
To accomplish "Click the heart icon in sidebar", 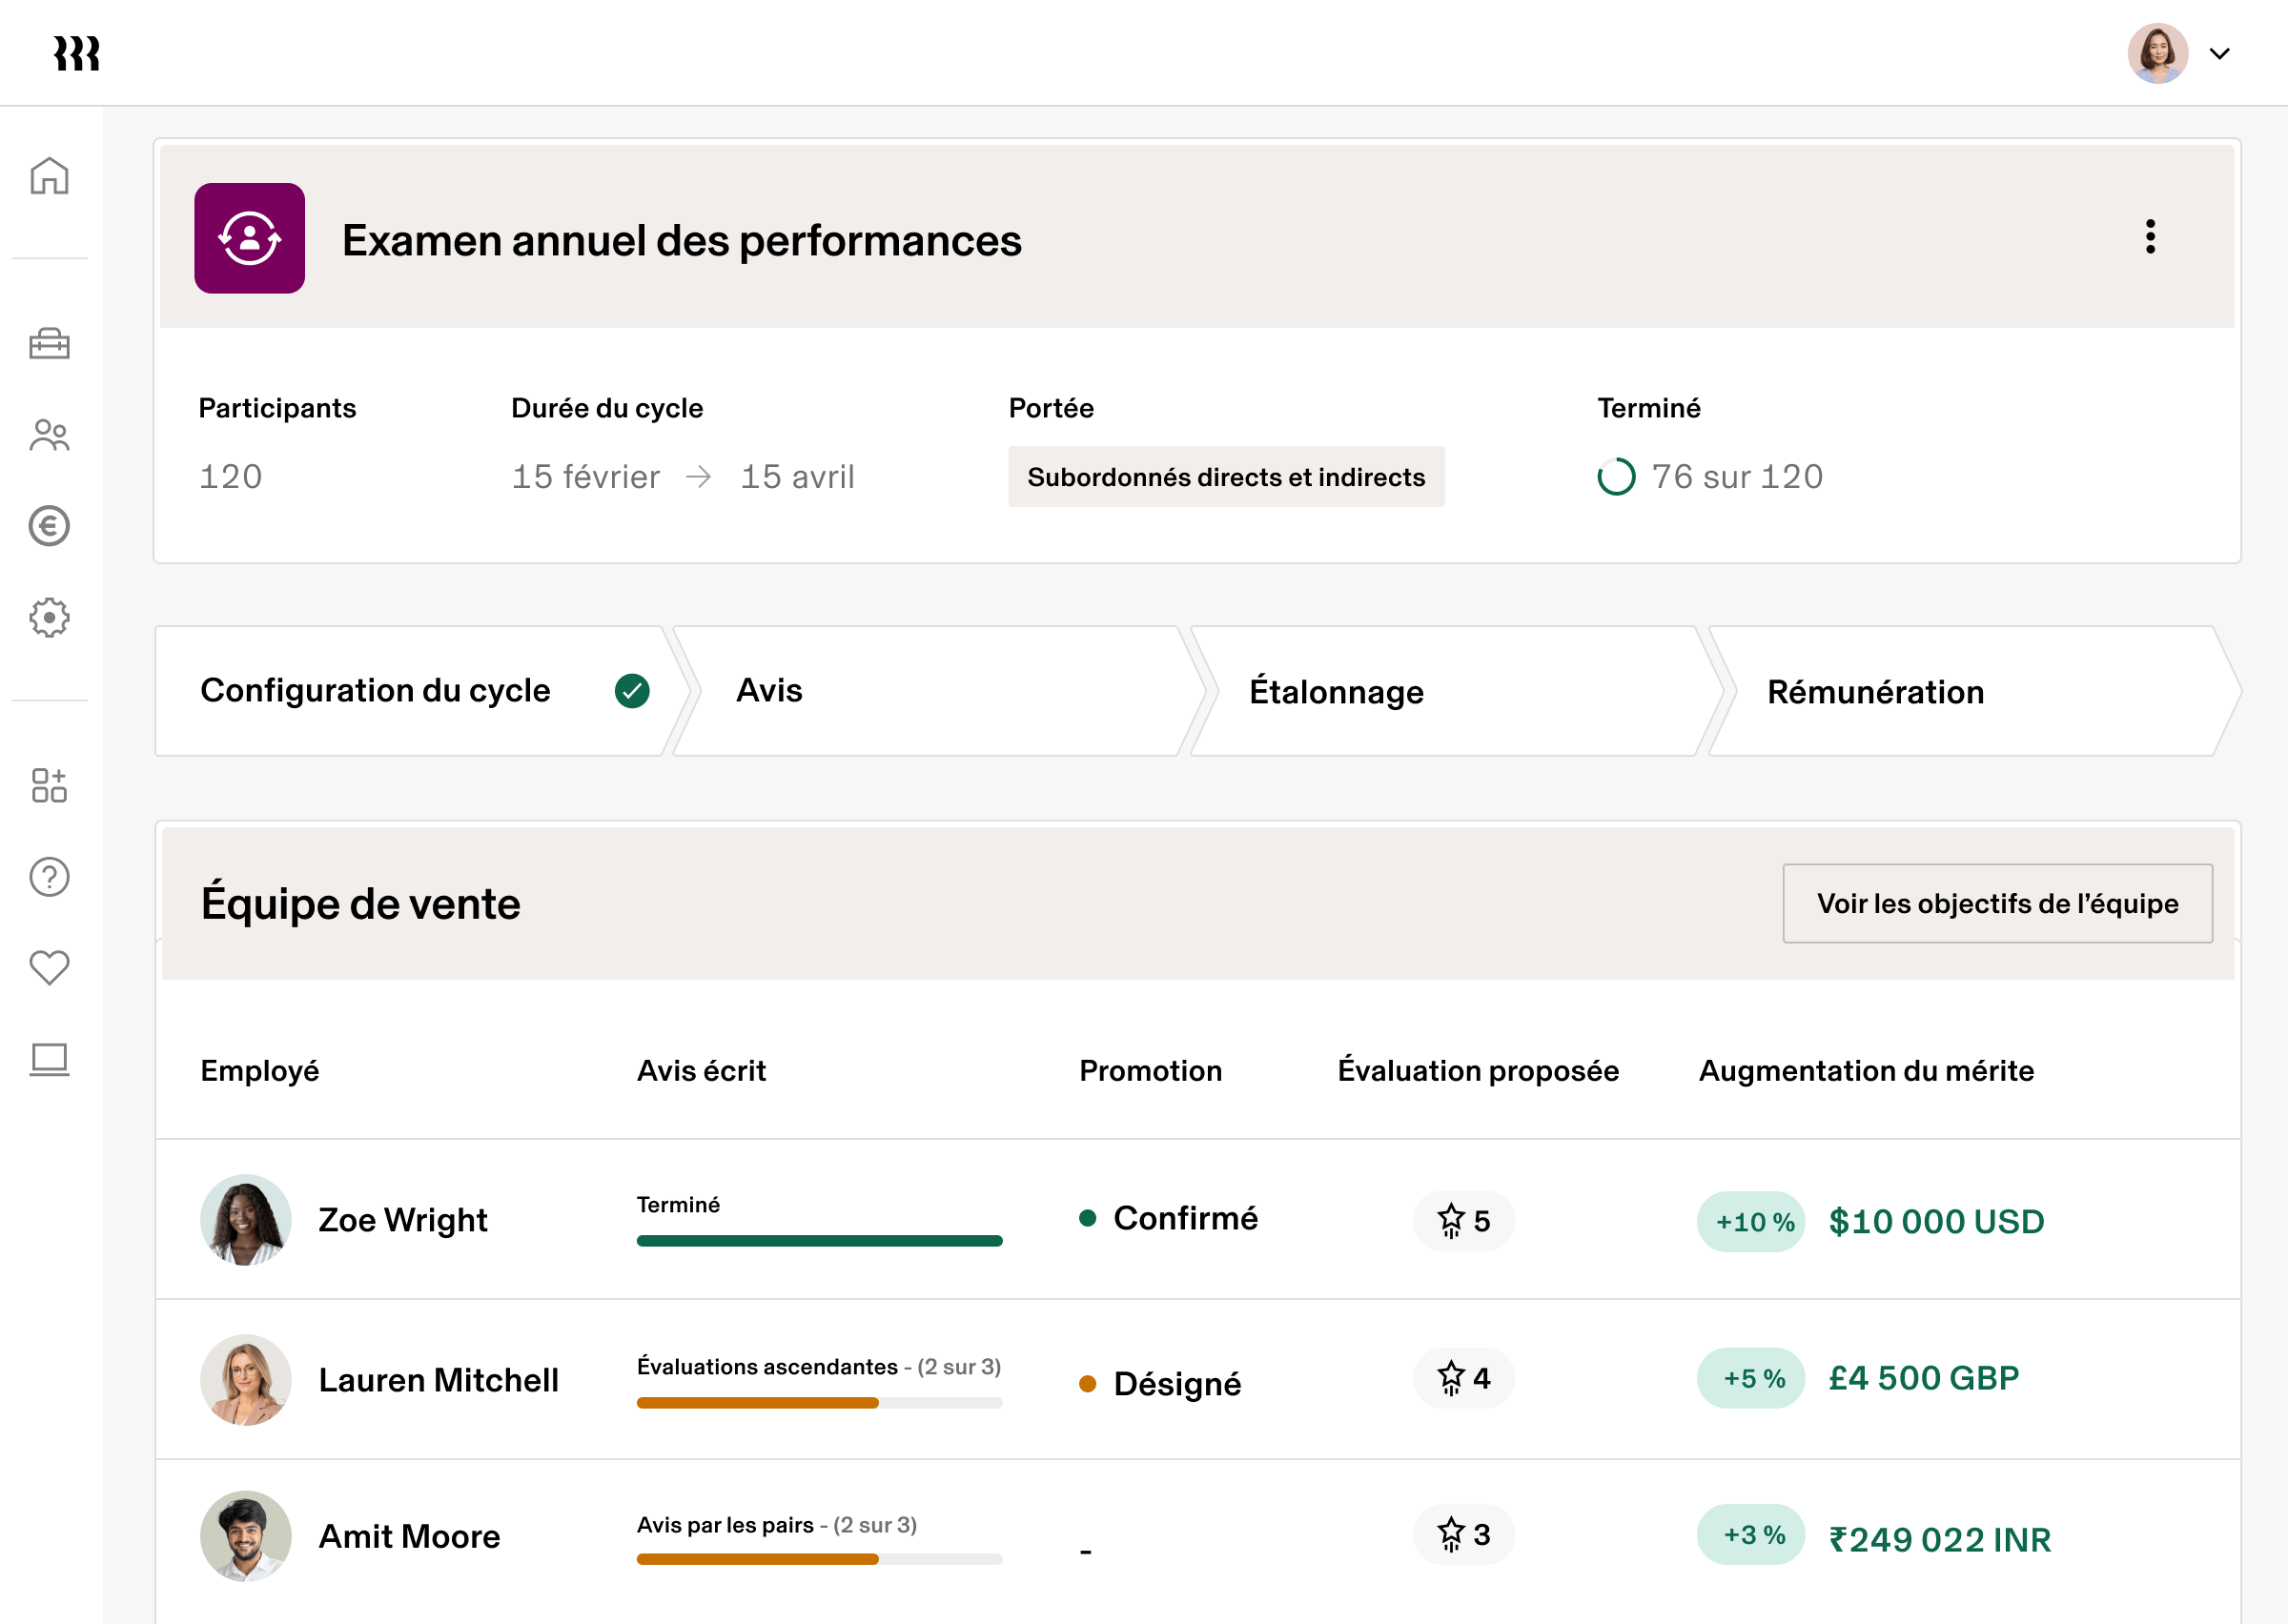I will (49, 967).
